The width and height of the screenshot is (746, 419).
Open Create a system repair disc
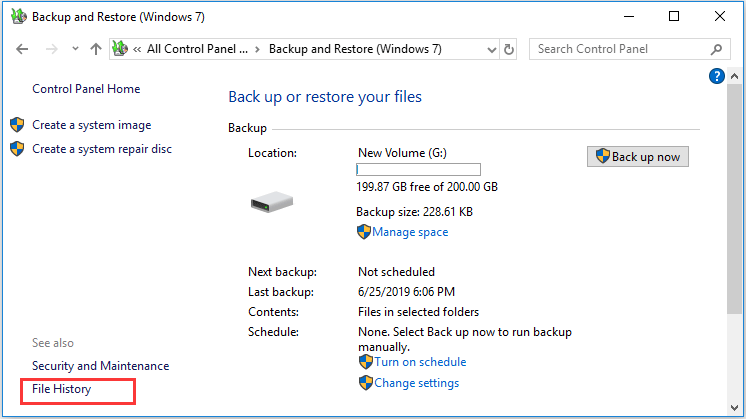[x=102, y=149]
